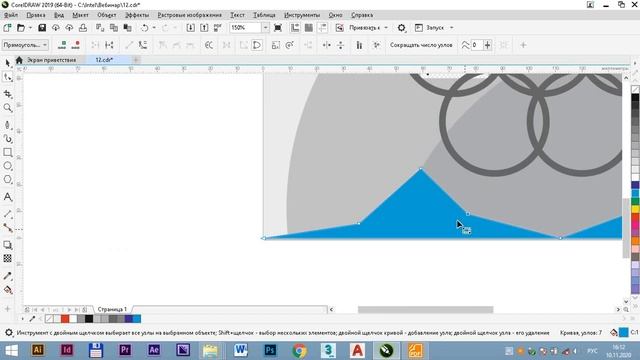
Task: Select the Polygon tool
Action: 7,180
